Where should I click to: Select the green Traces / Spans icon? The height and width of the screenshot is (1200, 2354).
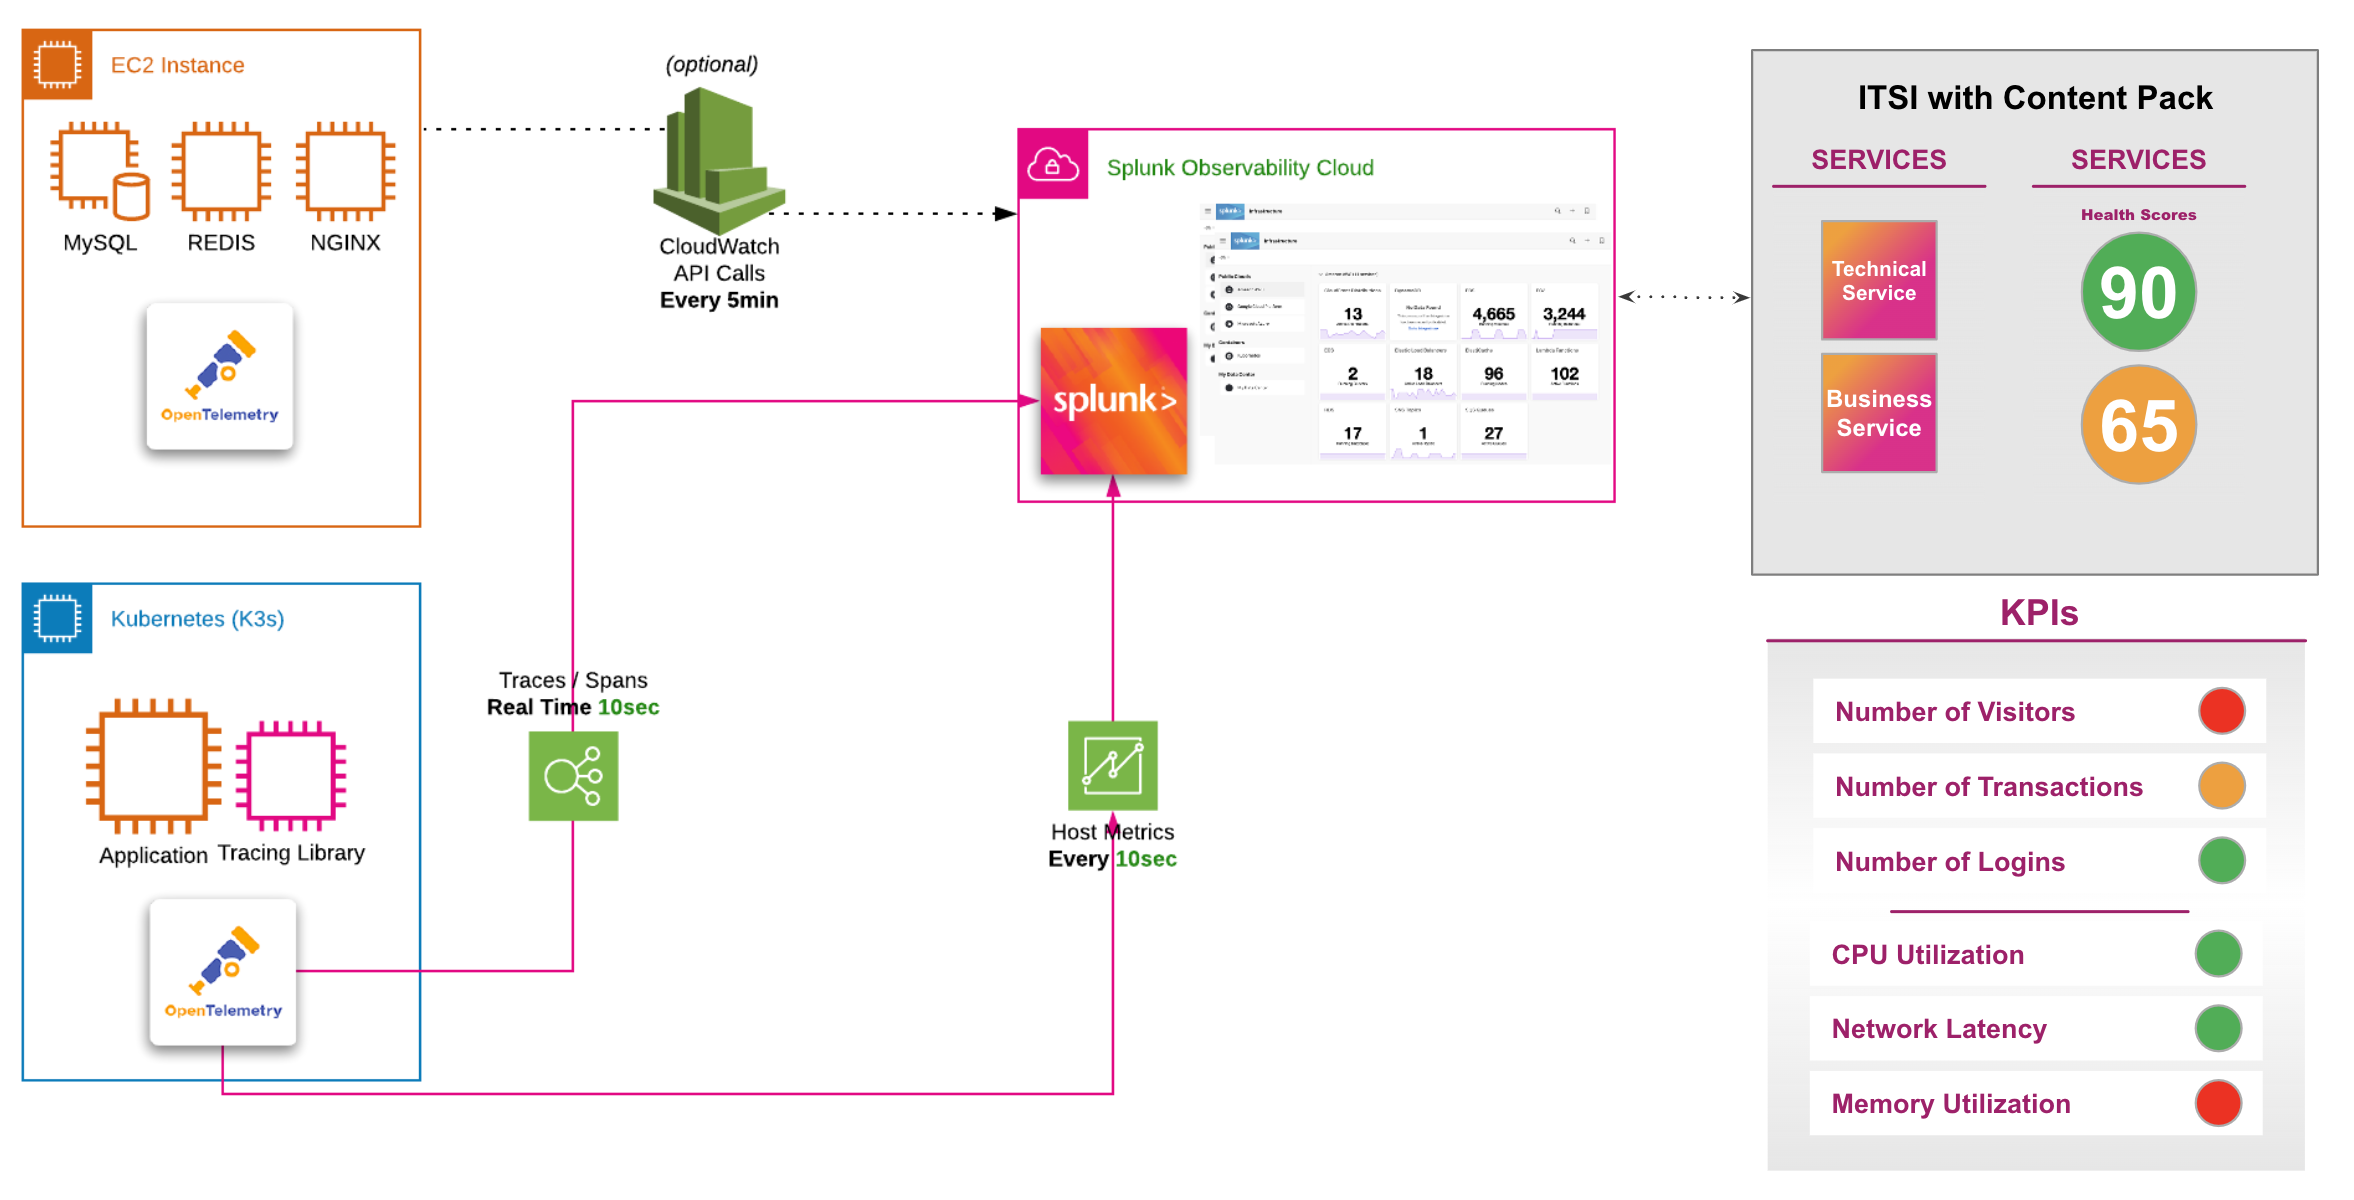(x=573, y=776)
